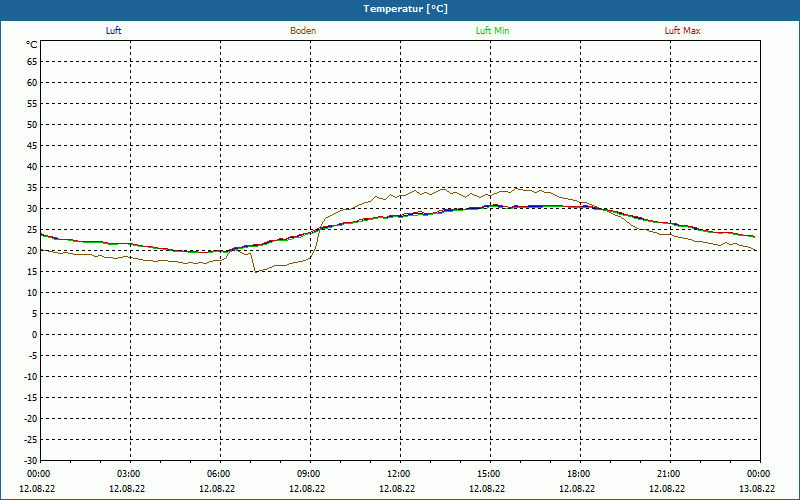Click the 0 value on the temperature axis

point(35,335)
